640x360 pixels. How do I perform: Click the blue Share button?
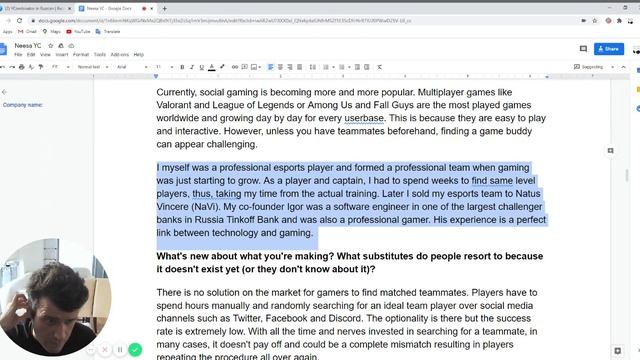[x=609, y=49]
